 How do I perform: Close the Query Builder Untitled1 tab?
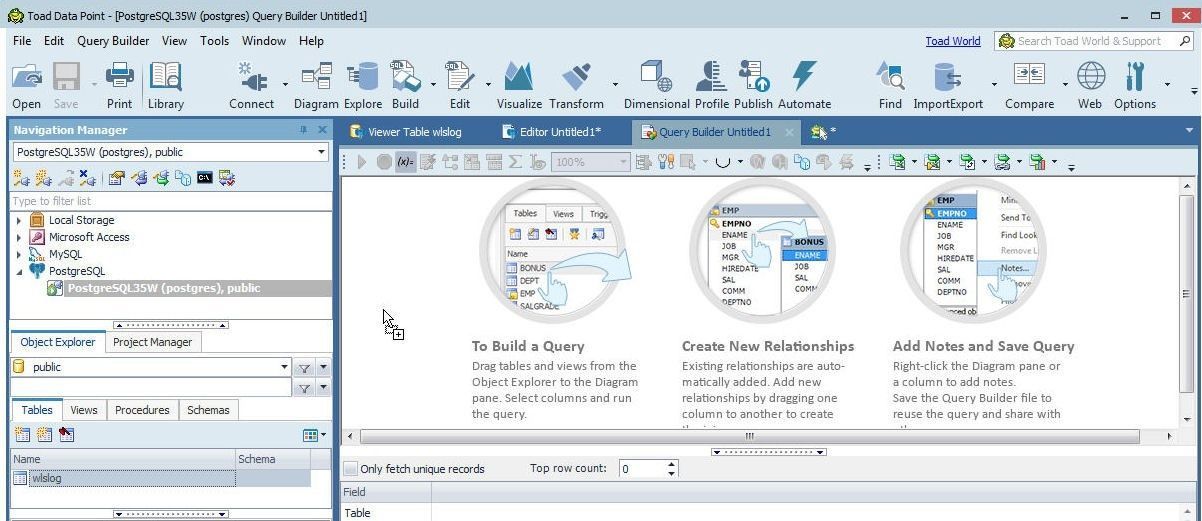(x=789, y=132)
